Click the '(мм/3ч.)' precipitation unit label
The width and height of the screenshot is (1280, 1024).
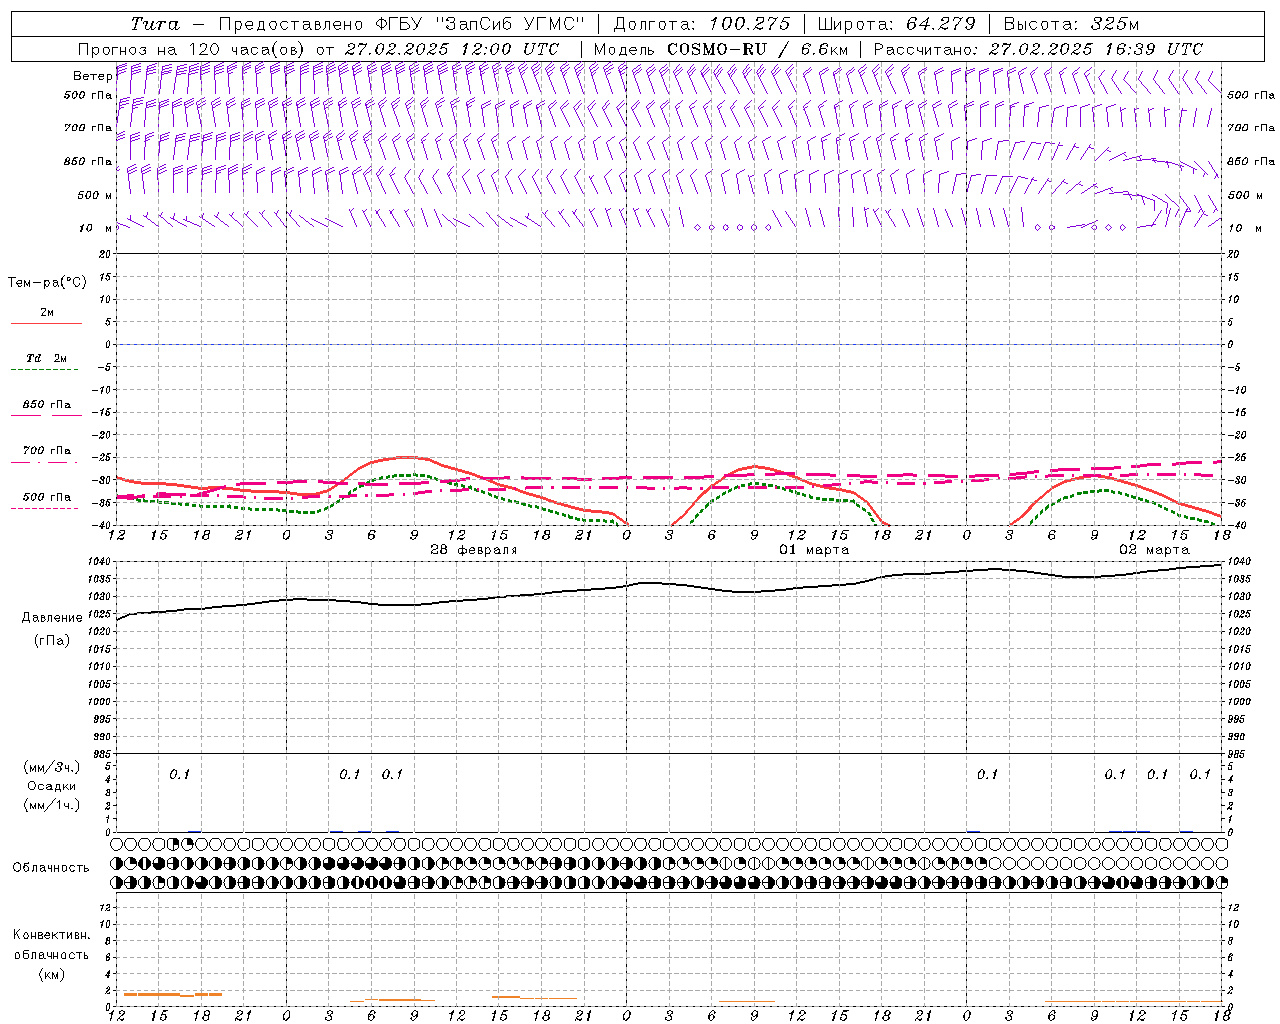50,767
